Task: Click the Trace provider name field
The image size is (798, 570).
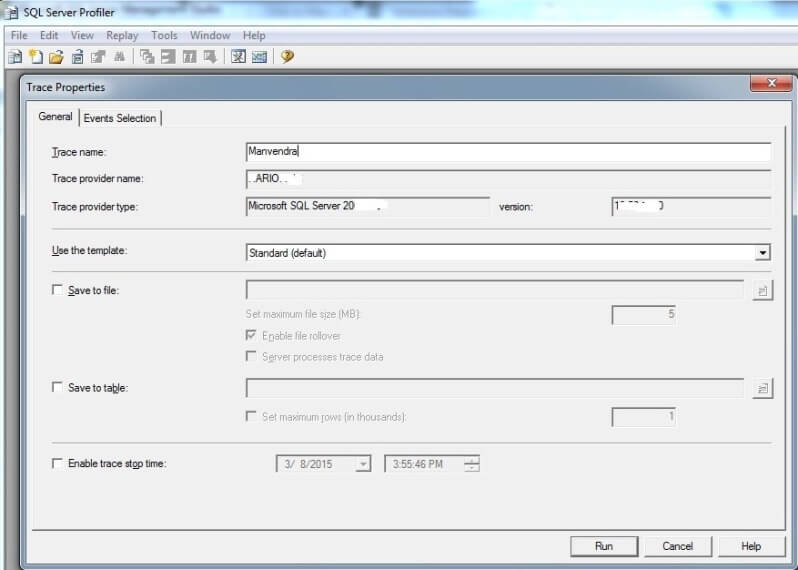Action: coord(508,179)
